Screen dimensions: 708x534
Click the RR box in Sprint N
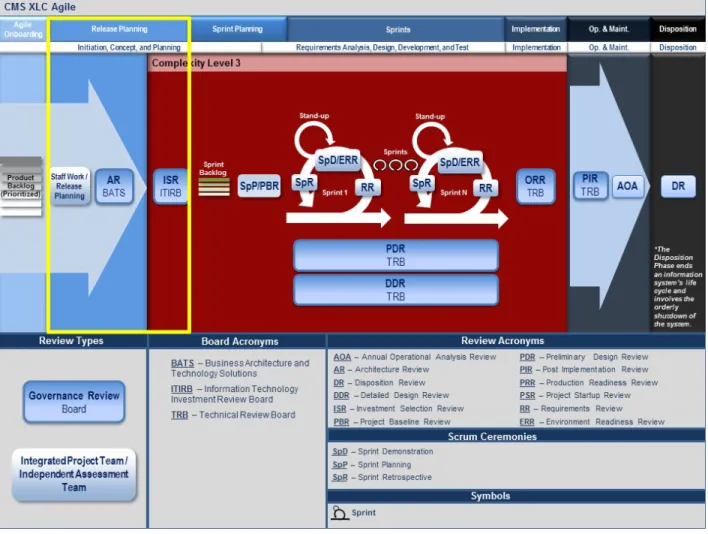pyautogui.click(x=485, y=188)
